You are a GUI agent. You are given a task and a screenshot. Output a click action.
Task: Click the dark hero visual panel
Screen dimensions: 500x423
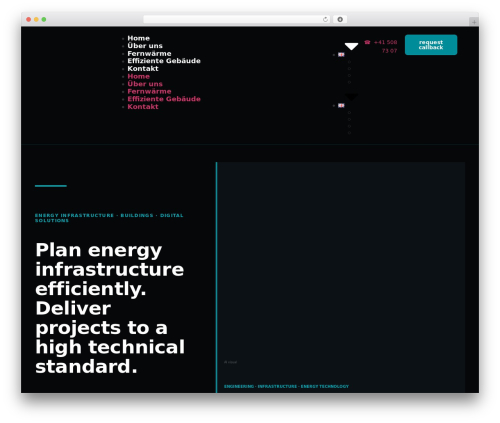pyautogui.click(x=340, y=277)
